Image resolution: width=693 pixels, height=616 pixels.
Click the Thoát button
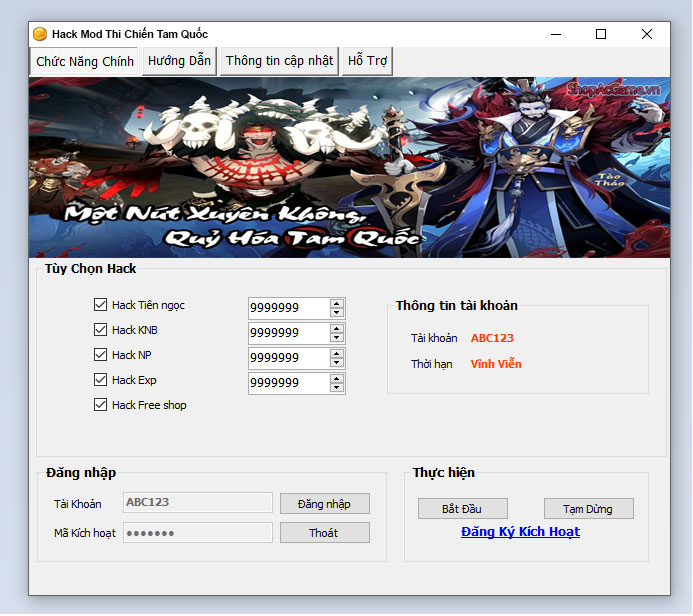[x=324, y=533]
